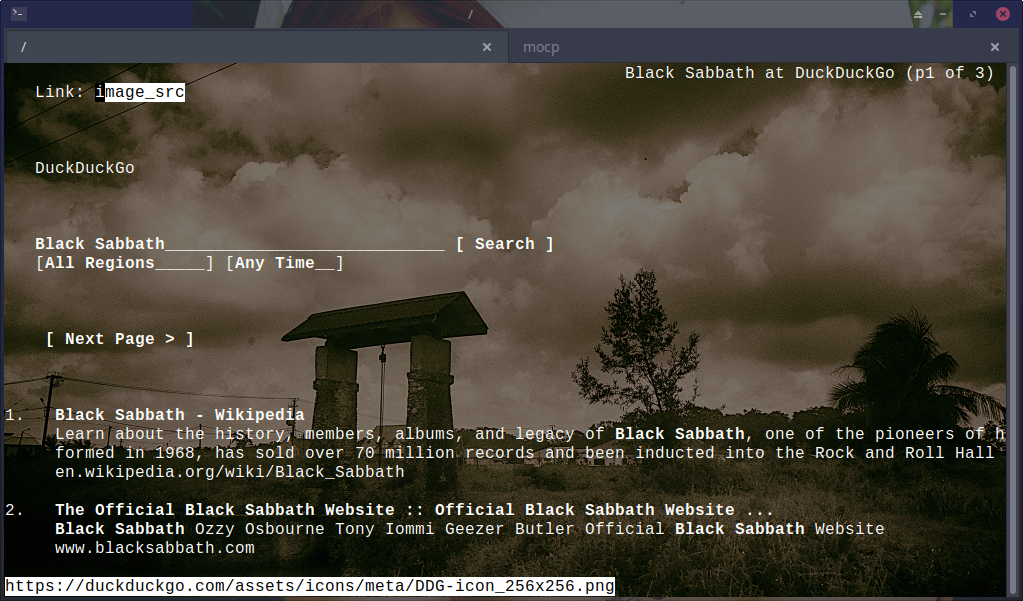The height and width of the screenshot is (601, 1023).
Task: Maximize the terminal window
Action: click(x=973, y=14)
